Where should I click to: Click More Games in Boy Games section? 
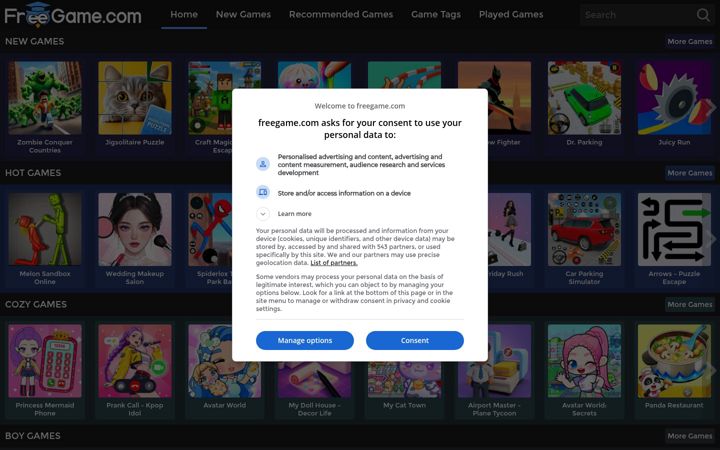690,436
